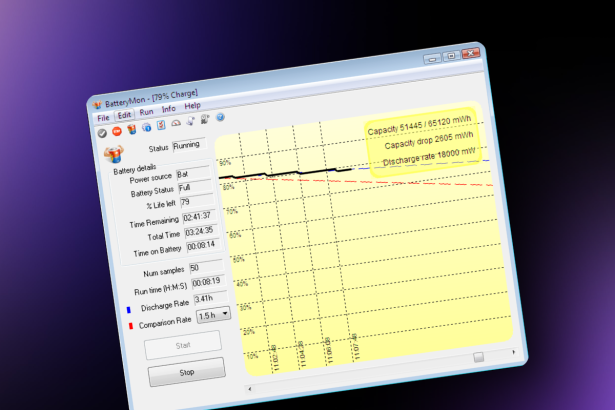Open the log scroll toolbar icon
The width and height of the screenshot is (615, 410).
(x=191, y=121)
